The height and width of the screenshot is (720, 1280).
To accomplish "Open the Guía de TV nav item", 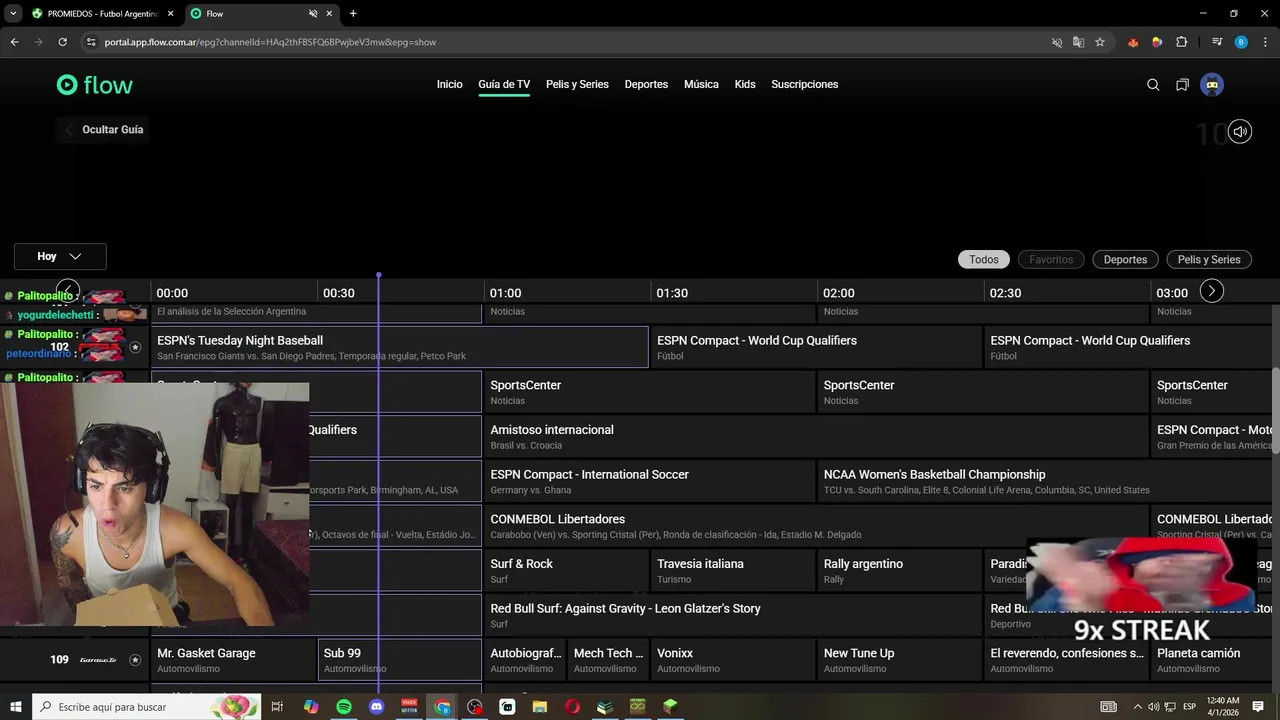I will (504, 85).
